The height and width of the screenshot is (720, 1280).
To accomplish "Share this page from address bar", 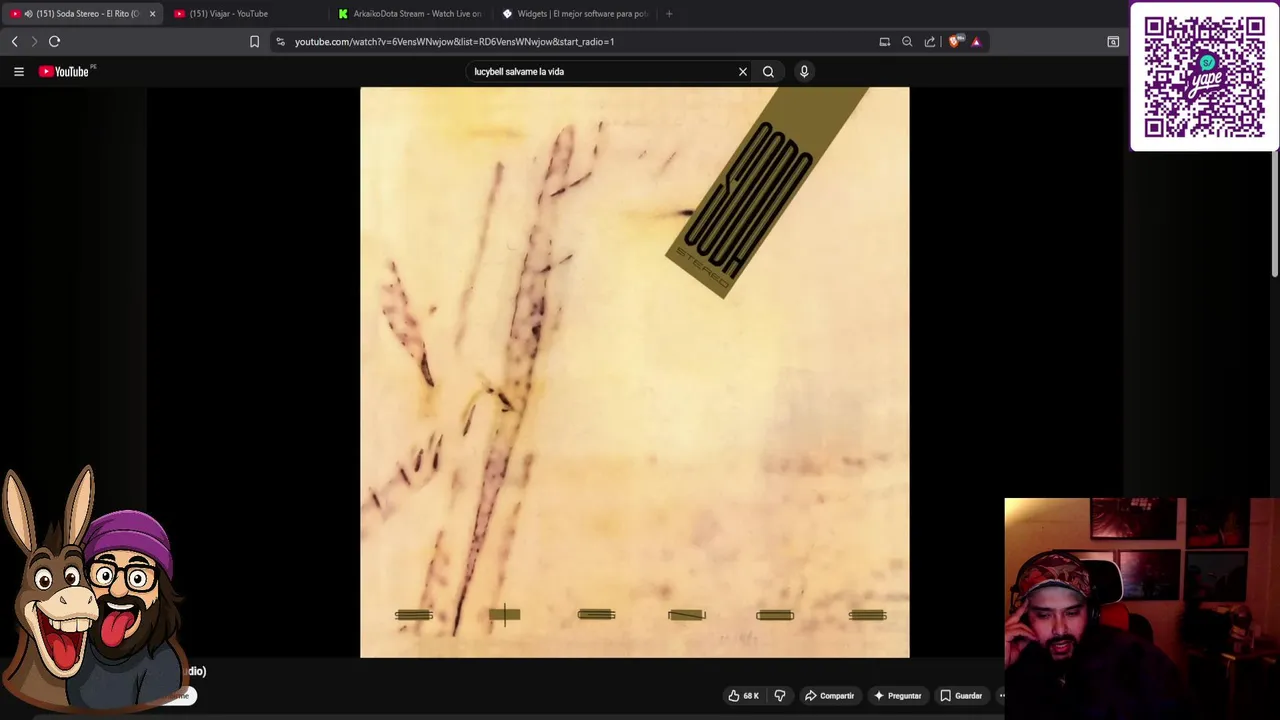I will click(930, 41).
